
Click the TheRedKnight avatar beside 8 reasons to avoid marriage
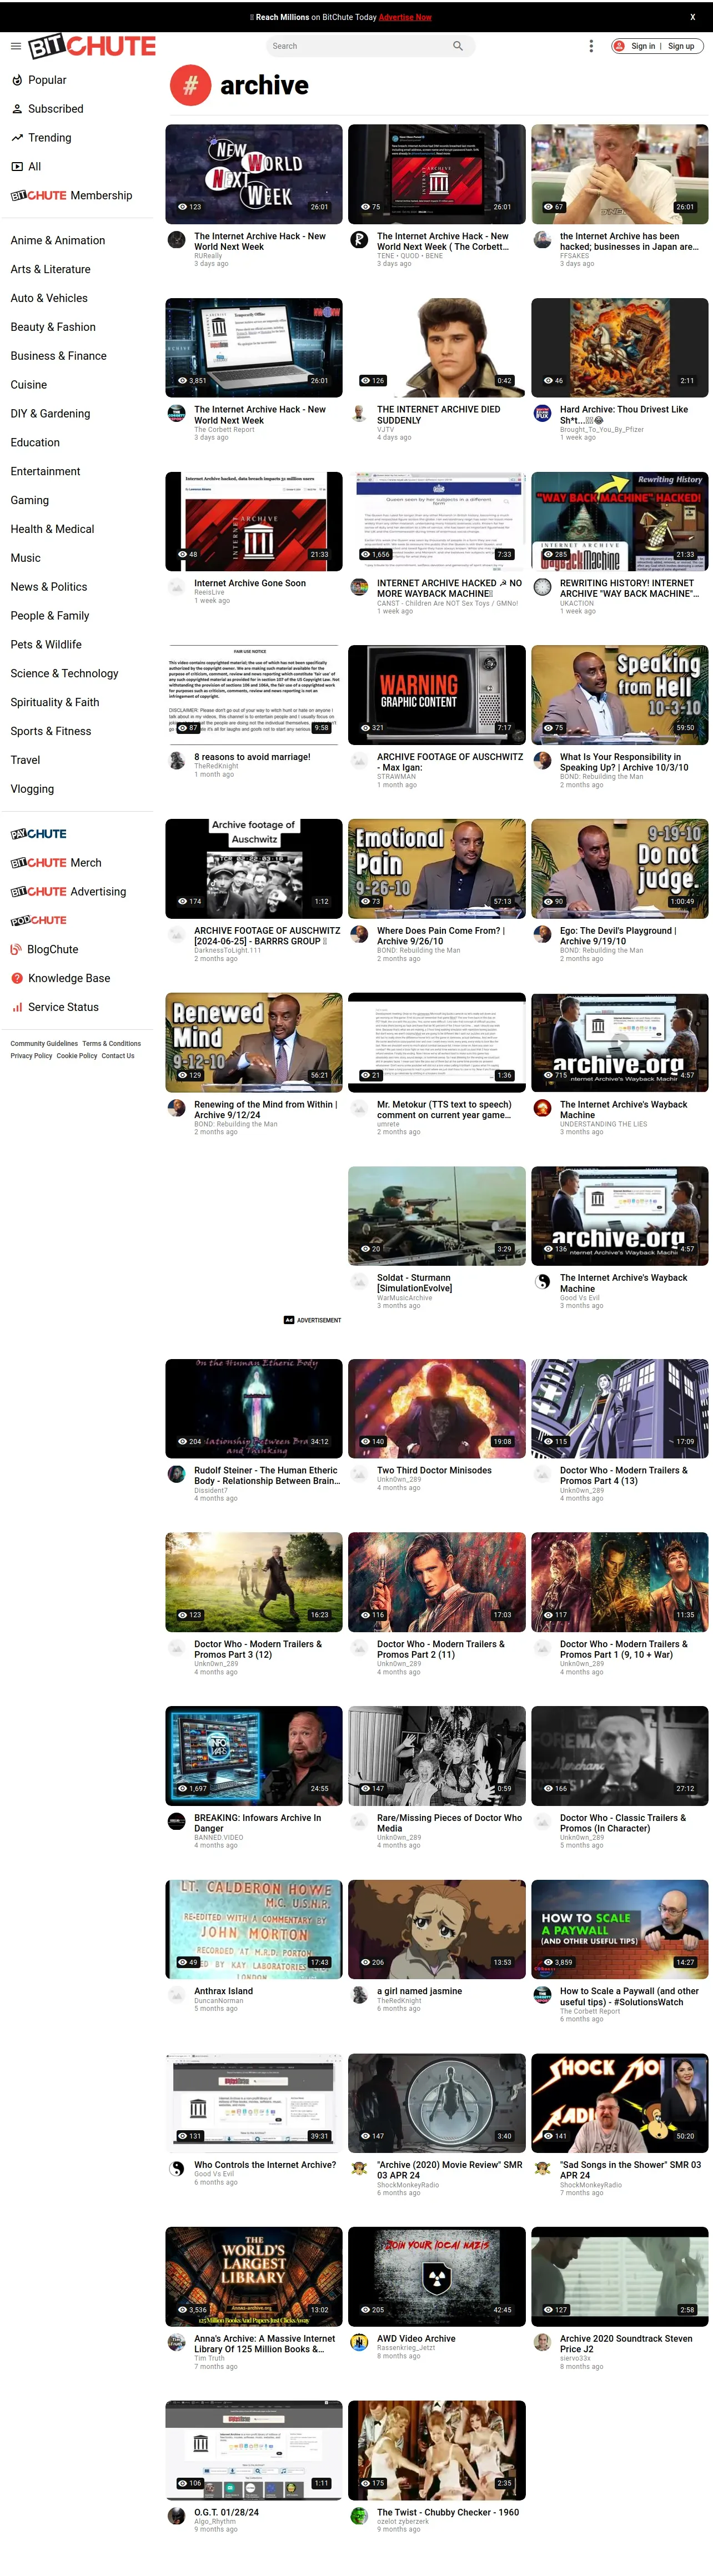pos(176,761)
